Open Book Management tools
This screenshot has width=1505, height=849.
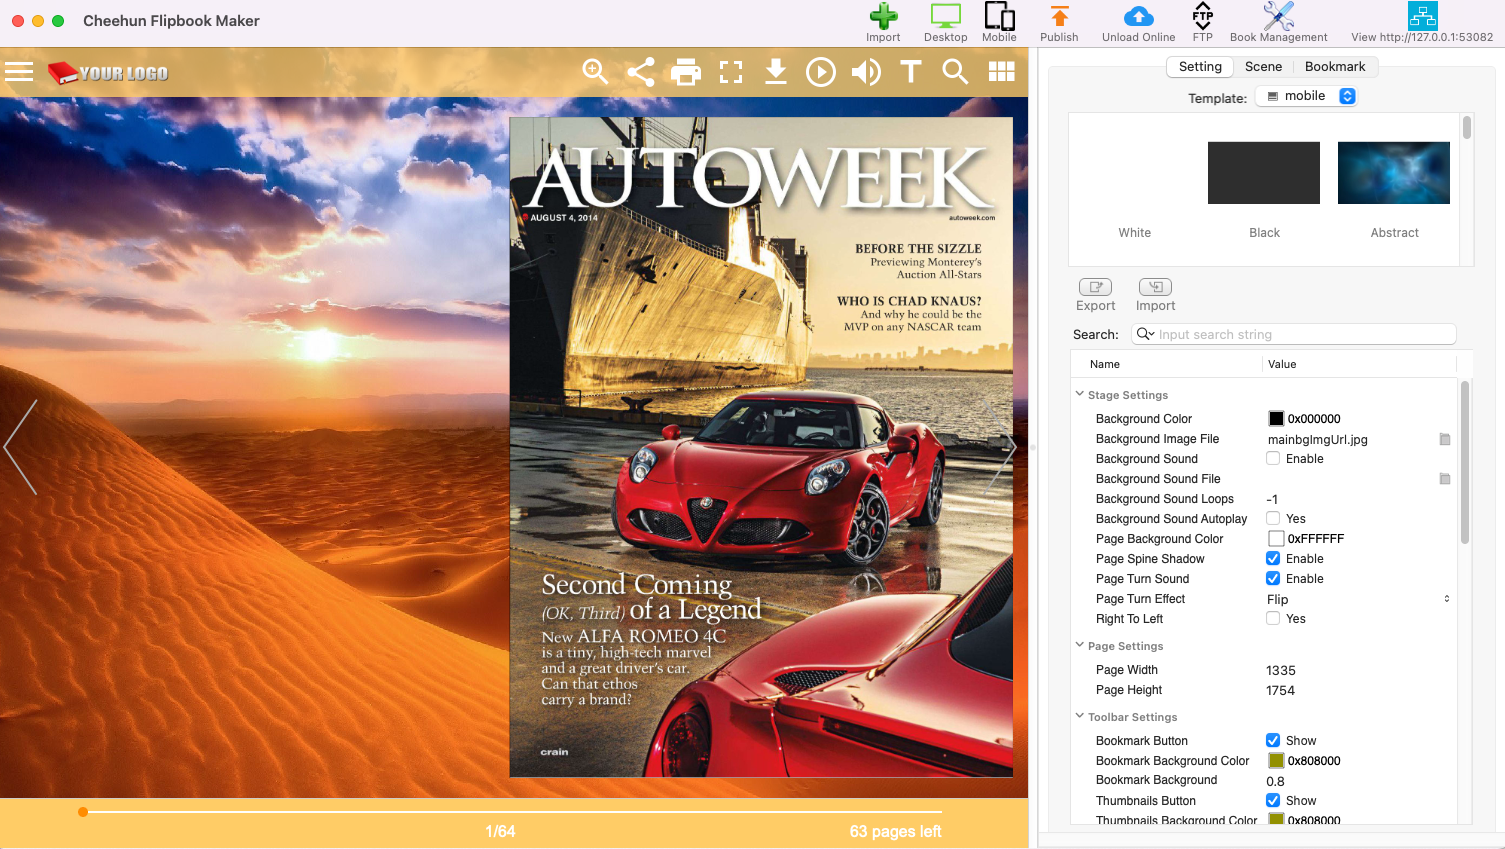pyautogui.click(x=1278, y=16)
